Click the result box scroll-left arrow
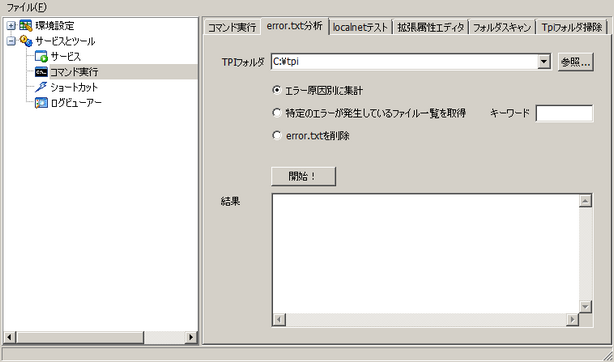 coord(279,320)
